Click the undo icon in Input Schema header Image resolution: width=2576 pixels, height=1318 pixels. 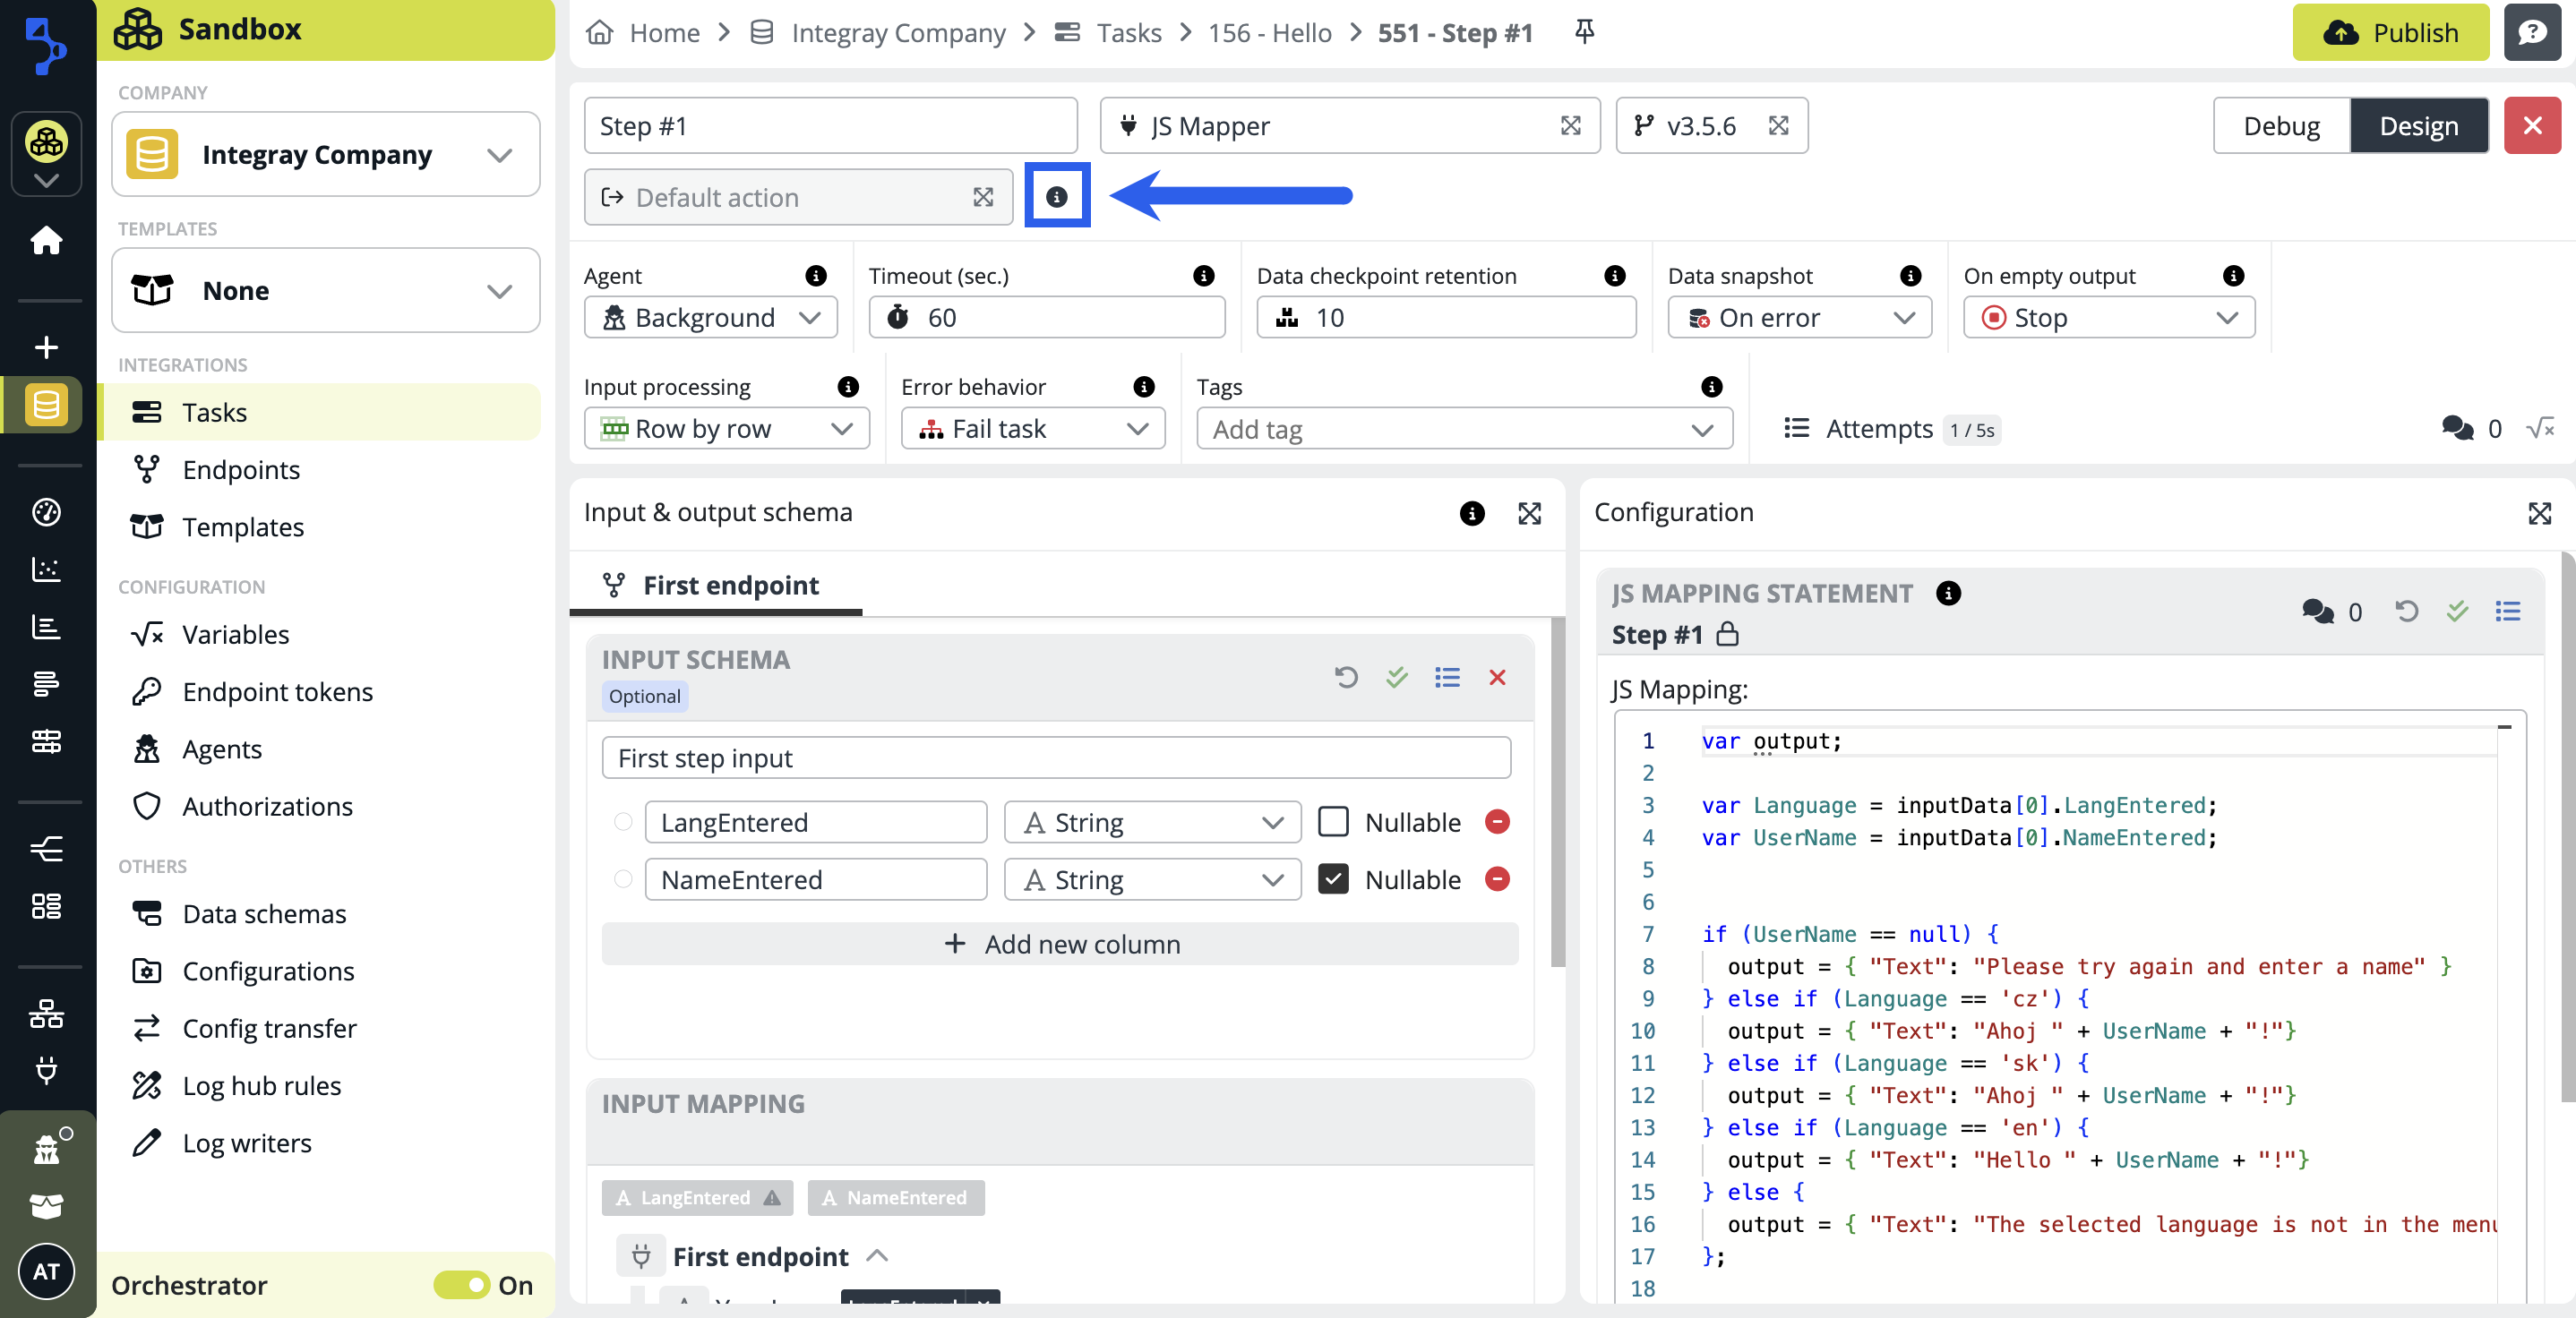[1346, 677]
